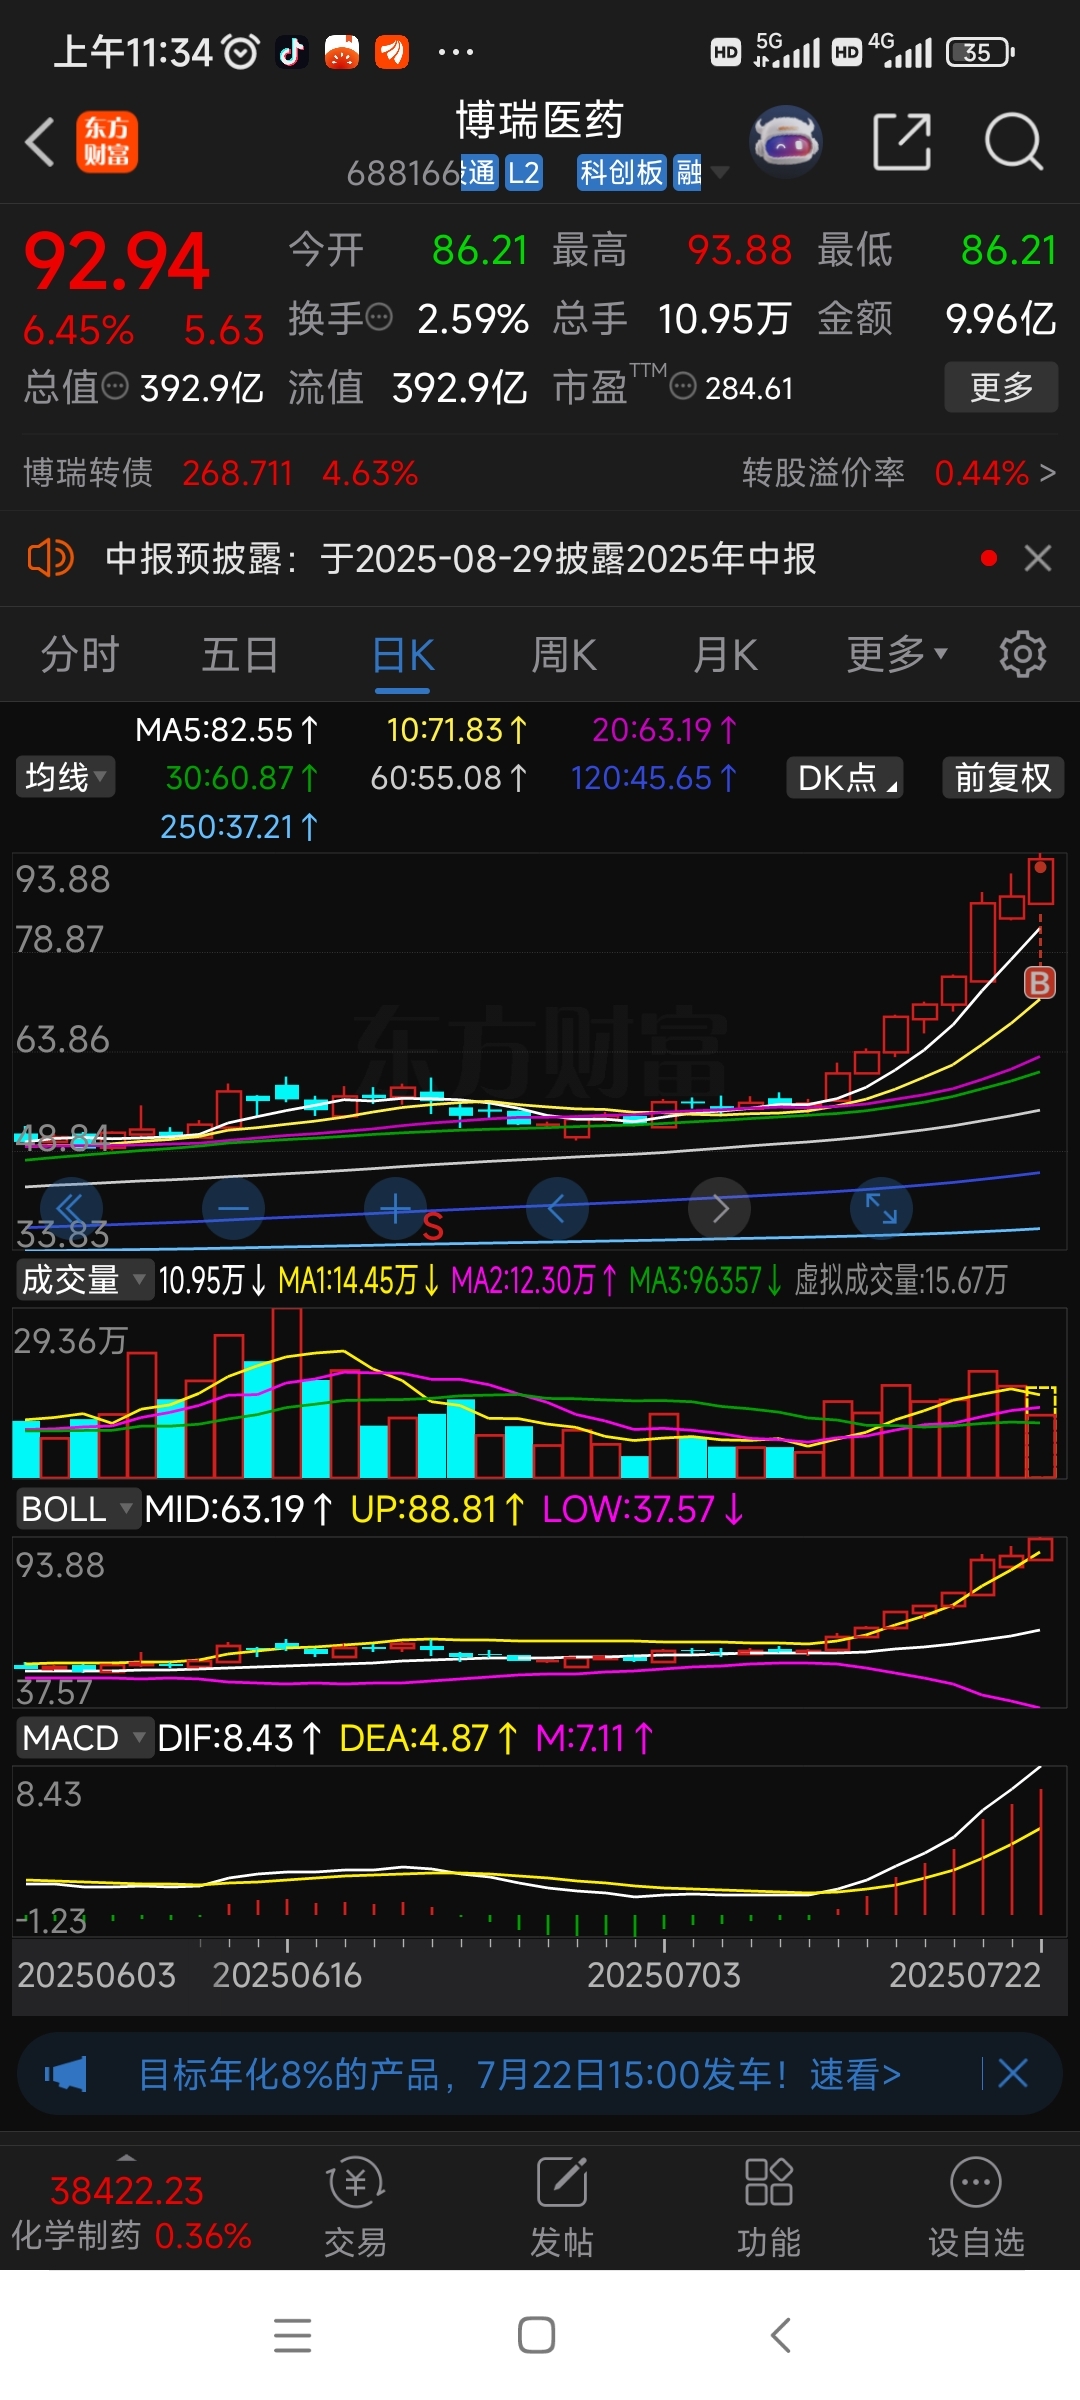
Task: Tap the 融 margin badge
Action: (x=689, y=173)
